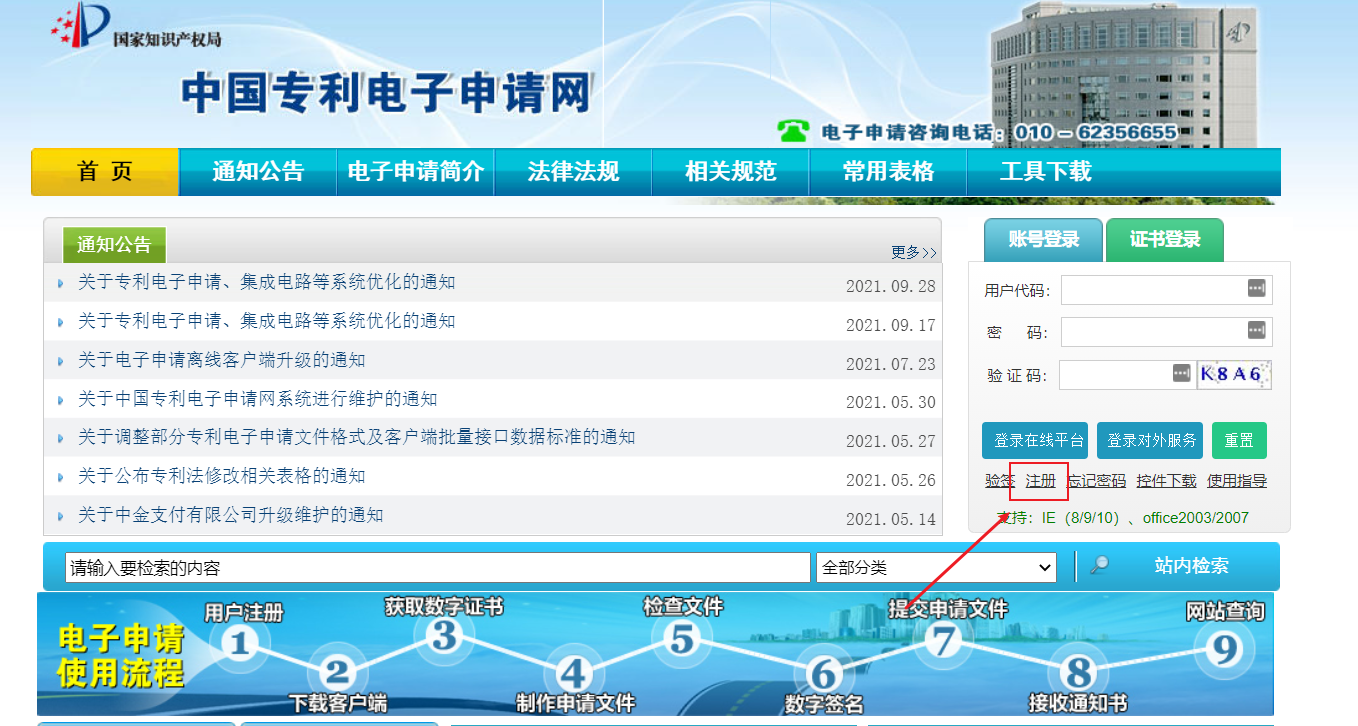1358x726 pixels.
Task: Focus the 密码 input field
Action: [1166, 331]
